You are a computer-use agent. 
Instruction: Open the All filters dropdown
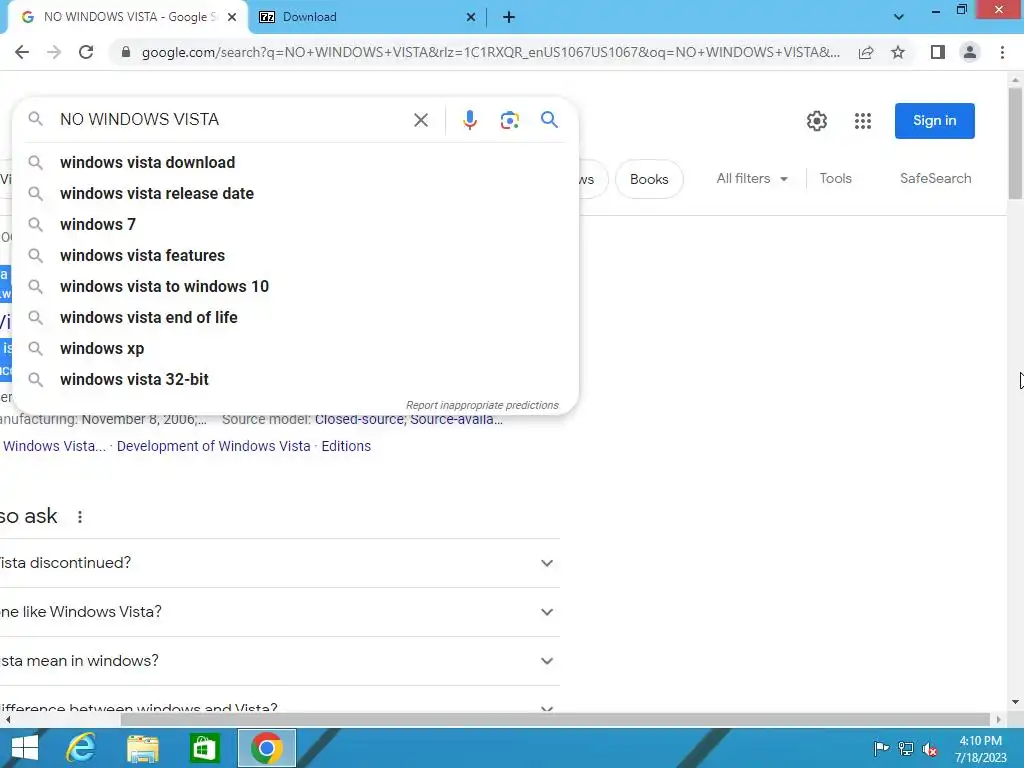point(752,178)
